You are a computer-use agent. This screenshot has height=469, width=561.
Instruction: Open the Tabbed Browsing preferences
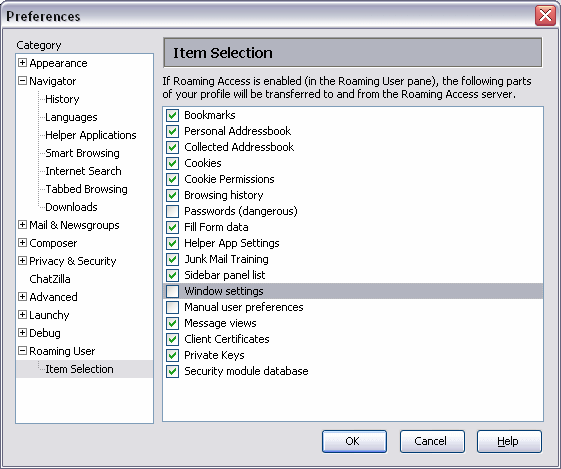pyautogui.click(x=86, y=189)
